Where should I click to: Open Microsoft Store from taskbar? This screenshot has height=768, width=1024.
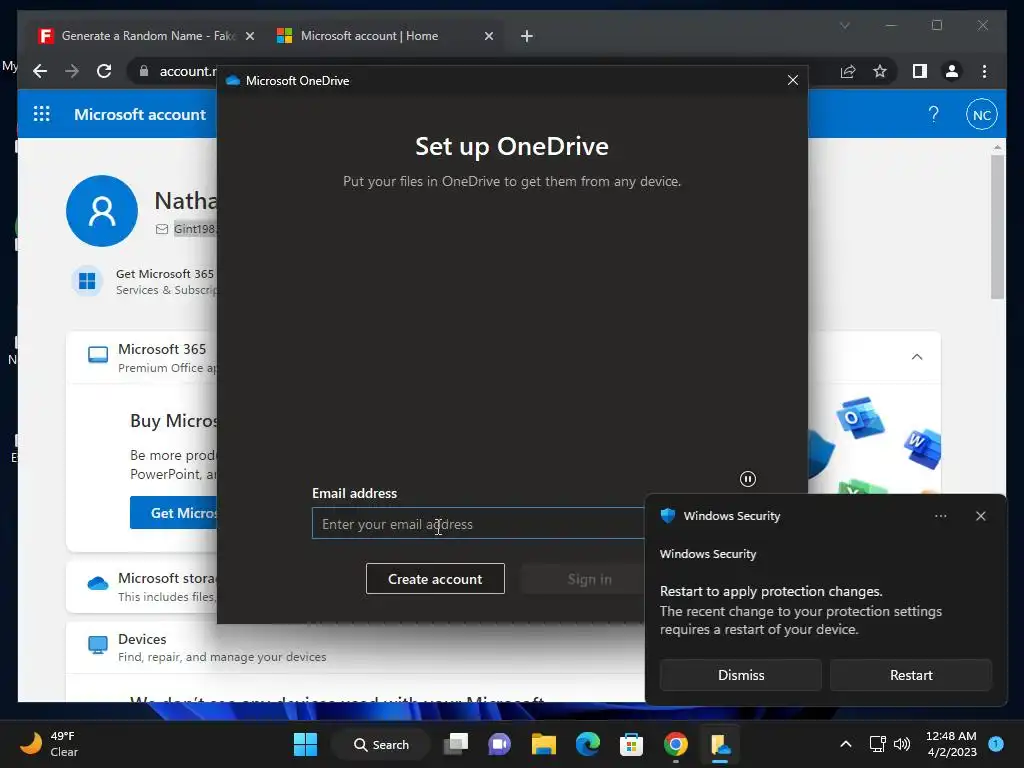pos(632,744)
